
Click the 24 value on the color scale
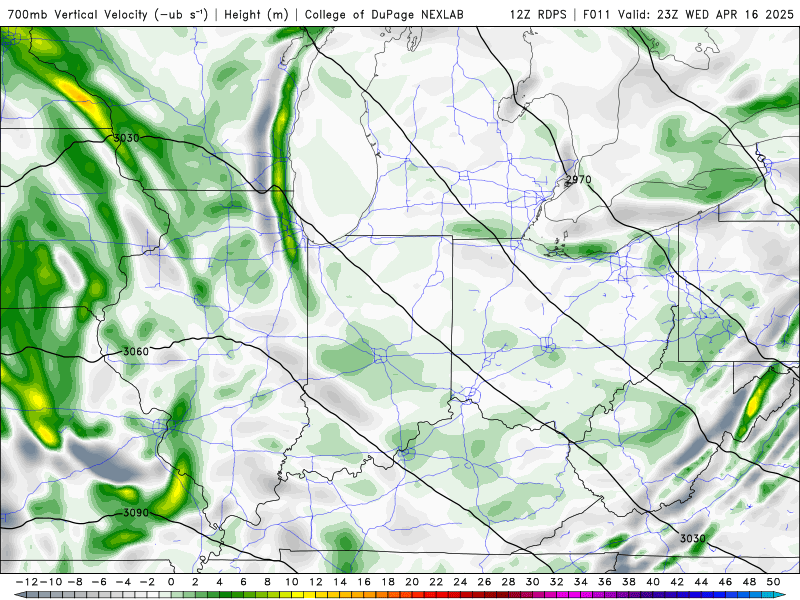[x=460, y=582]
